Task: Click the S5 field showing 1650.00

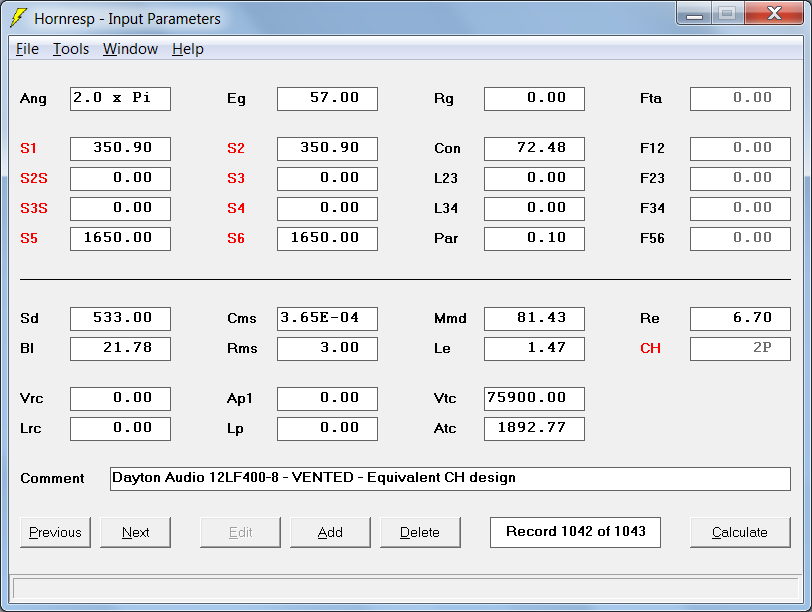Action: click(120, 239)
